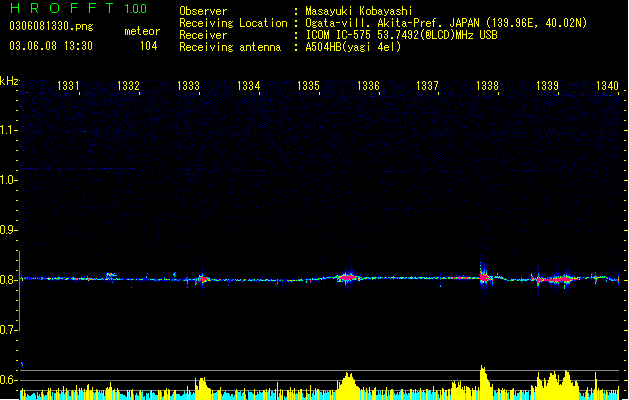Click the 1.0 kHz axis label
Viewport: 629px width, 400px height.
9,180
